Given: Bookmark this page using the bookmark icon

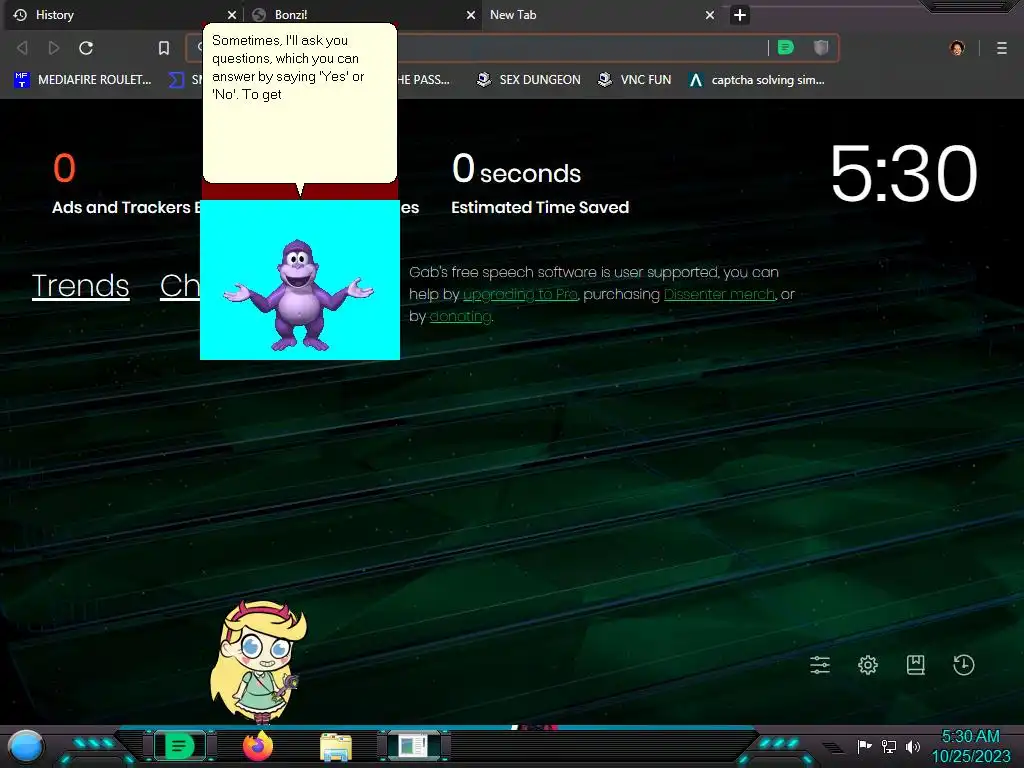Looking at the screenshot, I should pos(164,48).
